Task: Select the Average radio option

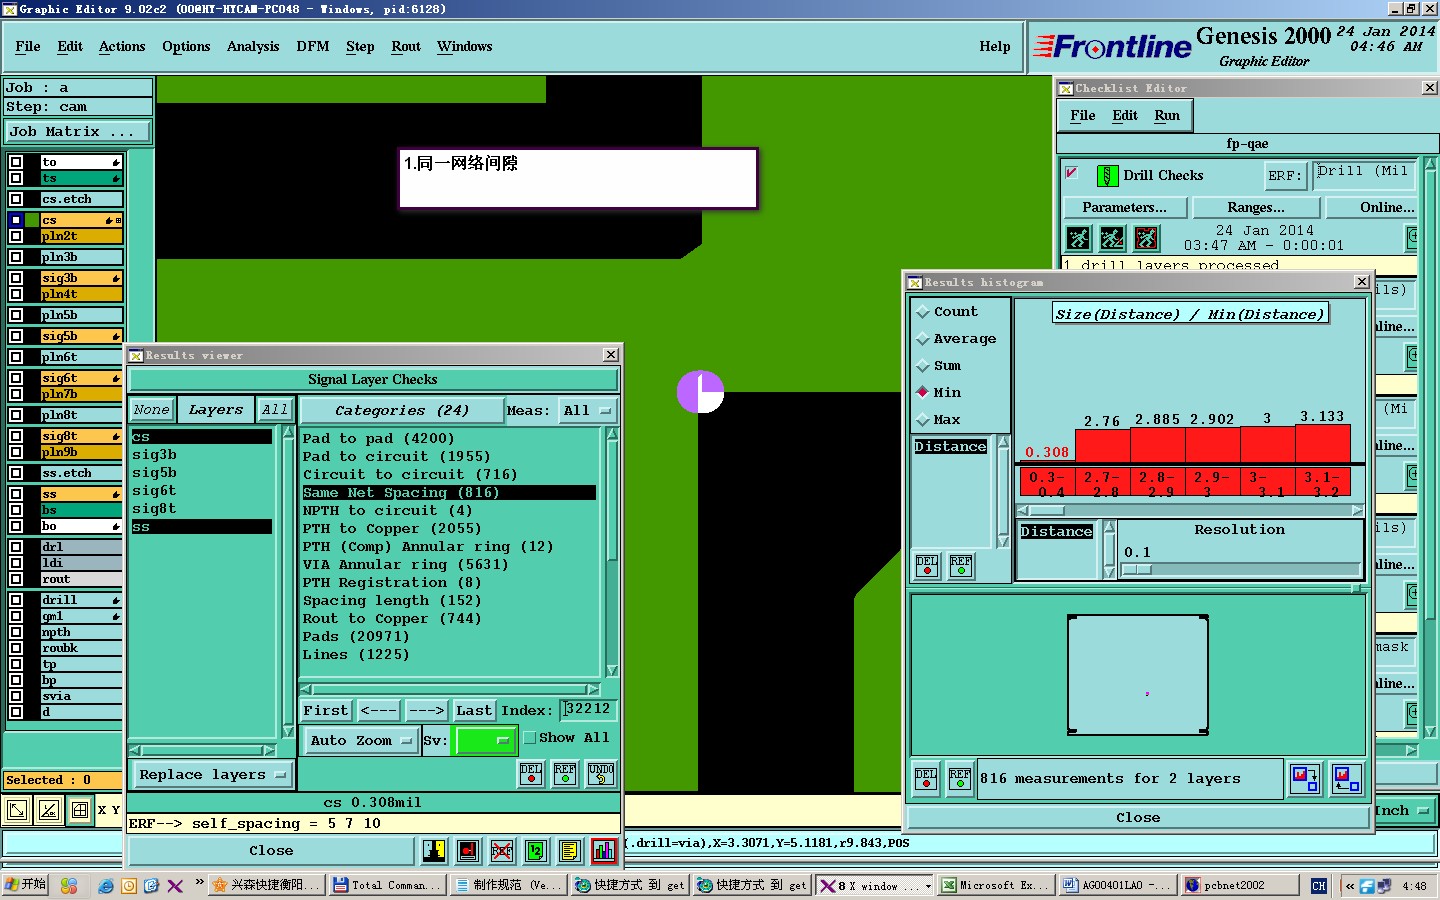Action: (923, 339)
